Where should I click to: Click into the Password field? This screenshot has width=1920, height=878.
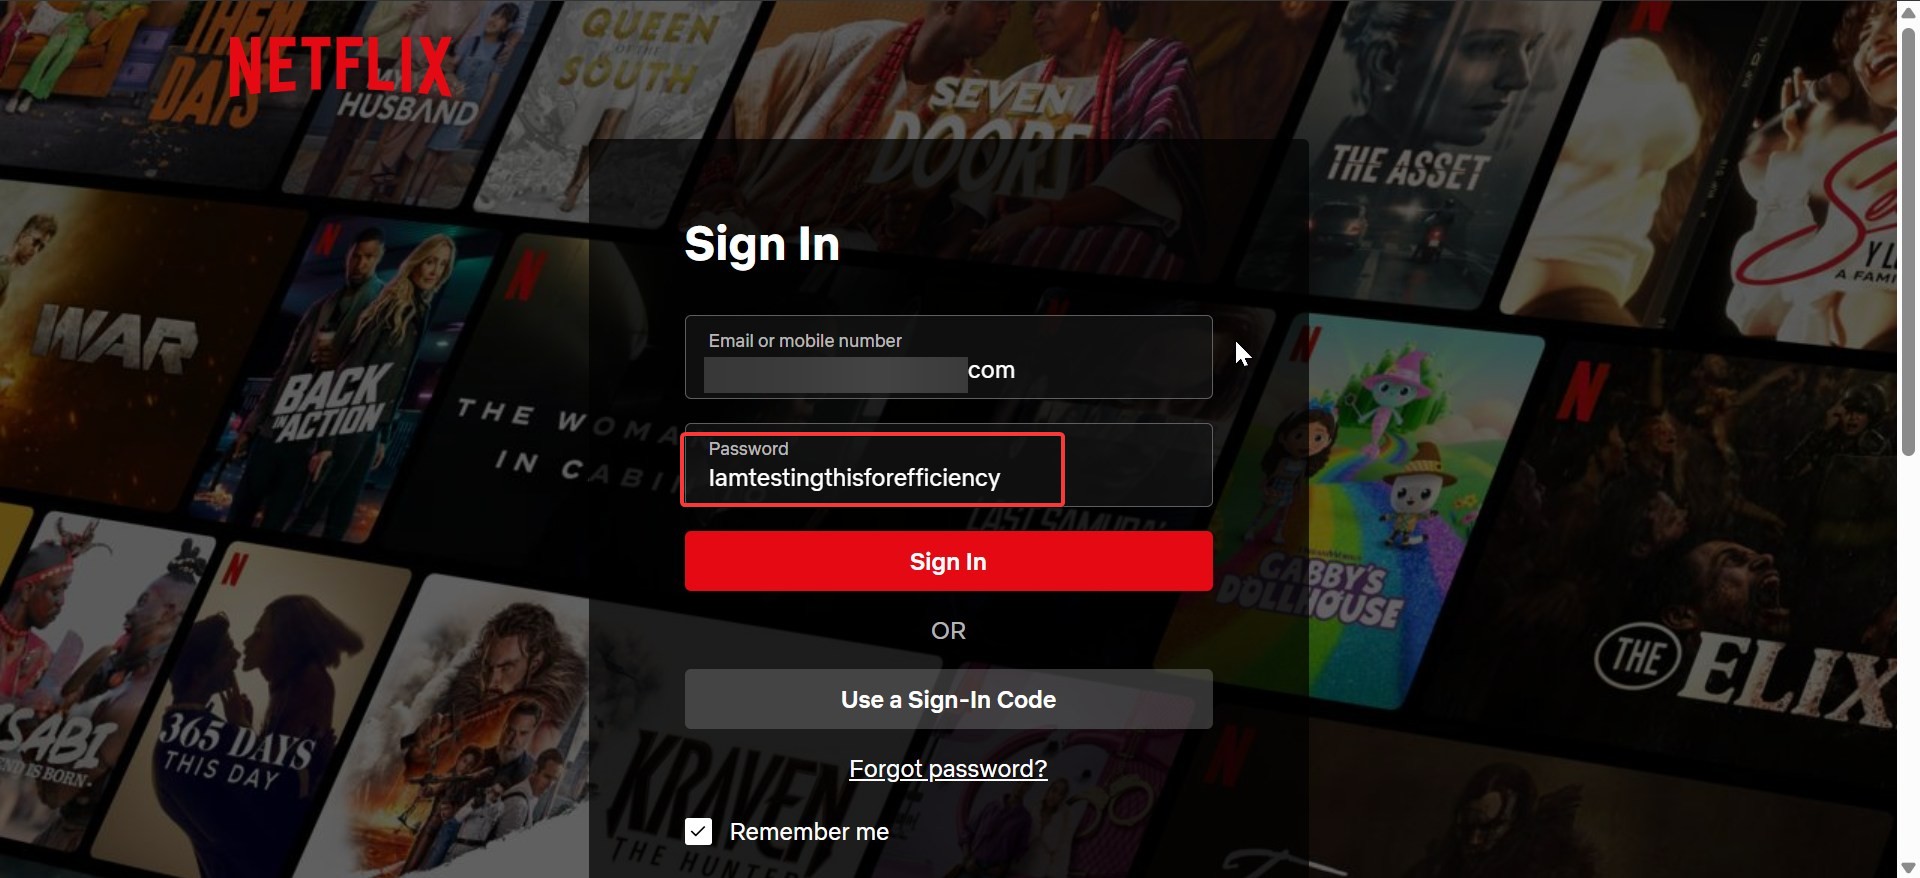(x=948, y=465)
